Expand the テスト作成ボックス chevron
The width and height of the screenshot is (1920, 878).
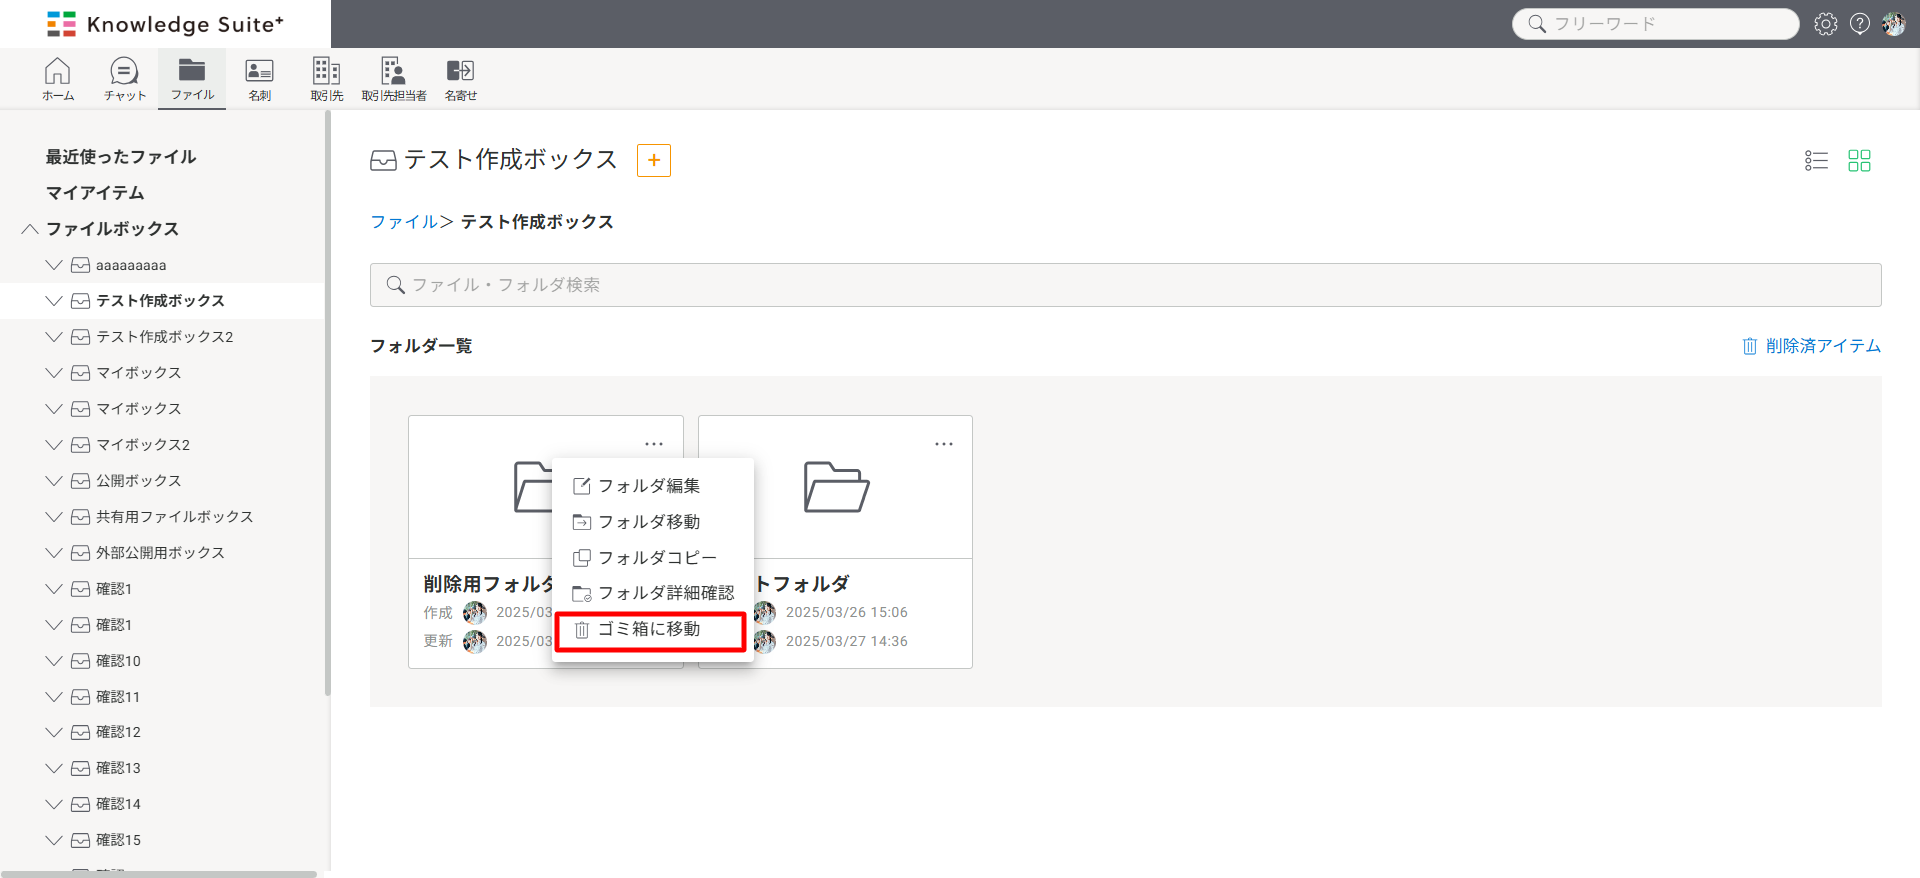tap(54, 301)
